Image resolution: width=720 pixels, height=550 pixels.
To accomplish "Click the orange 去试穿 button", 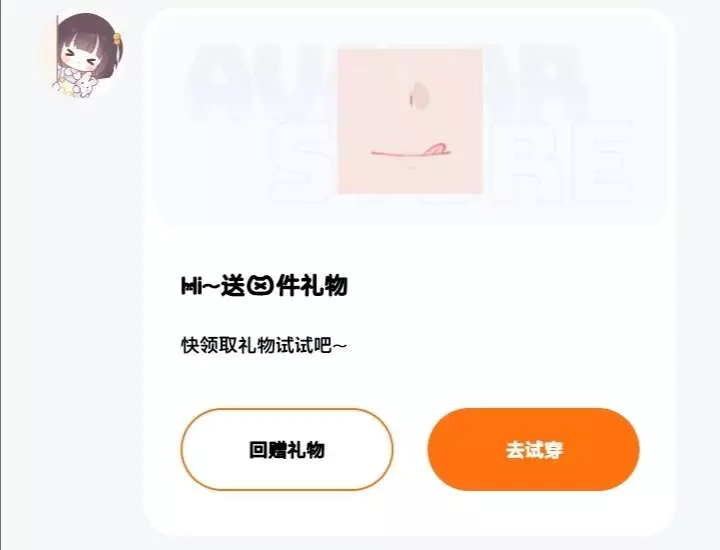I will click(x=534, y=450).
